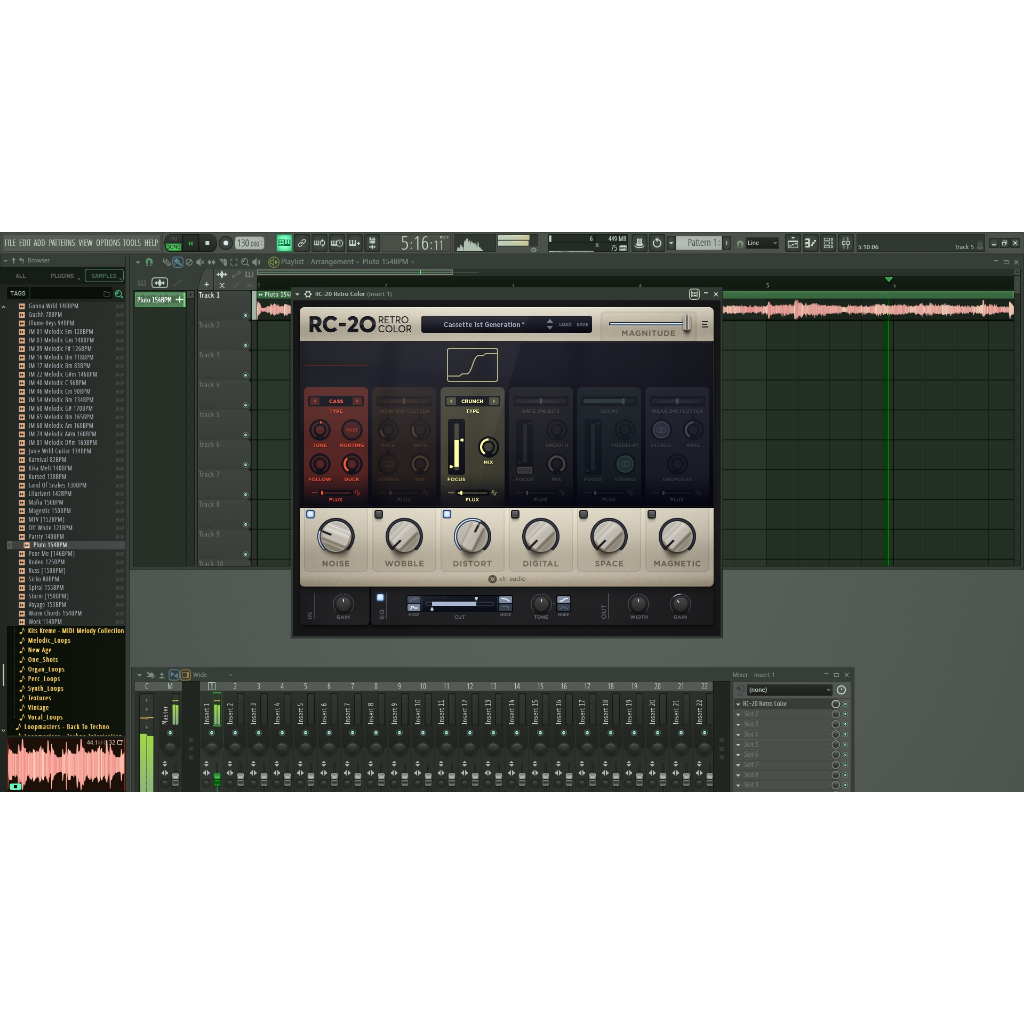Screen dimensions: 1024x1024
Task: Stop playback with the stop button
Action: coord(207,243)
